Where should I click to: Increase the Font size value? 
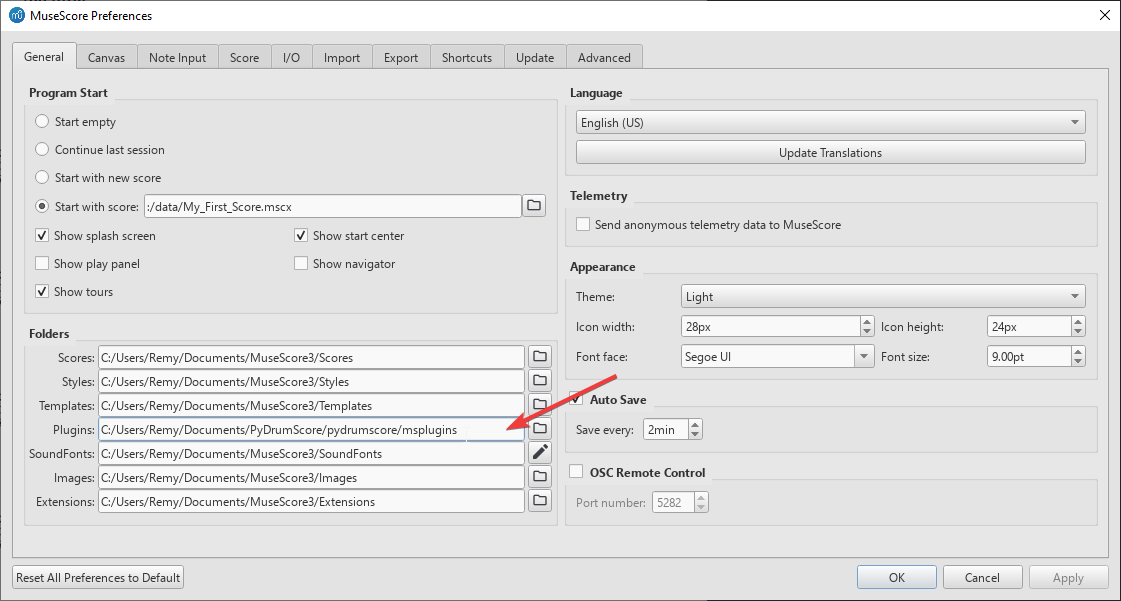1078,351
